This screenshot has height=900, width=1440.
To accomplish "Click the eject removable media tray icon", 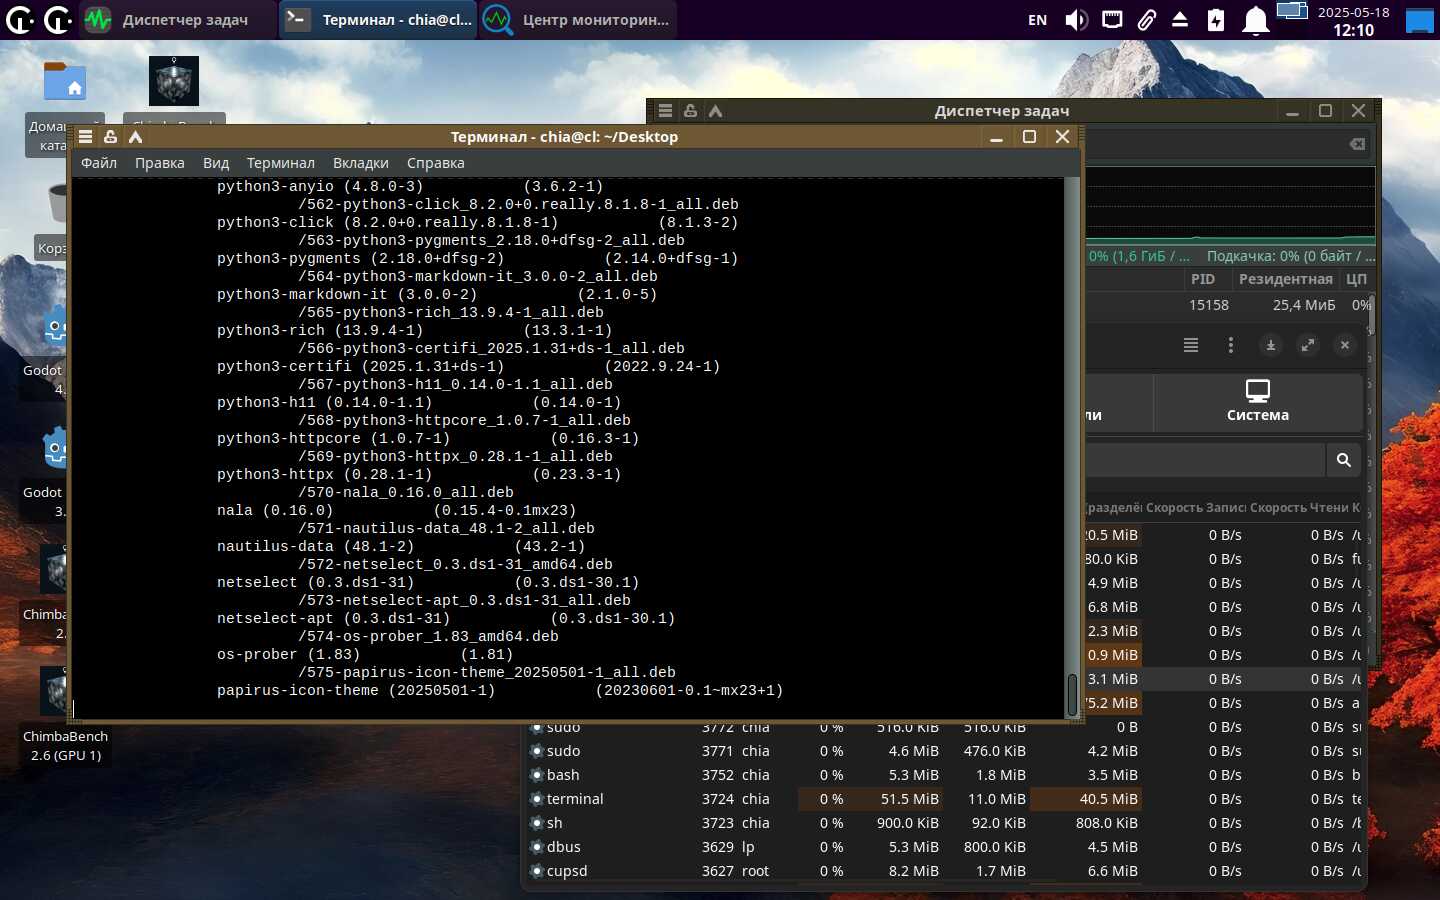I will (1180, 20).
